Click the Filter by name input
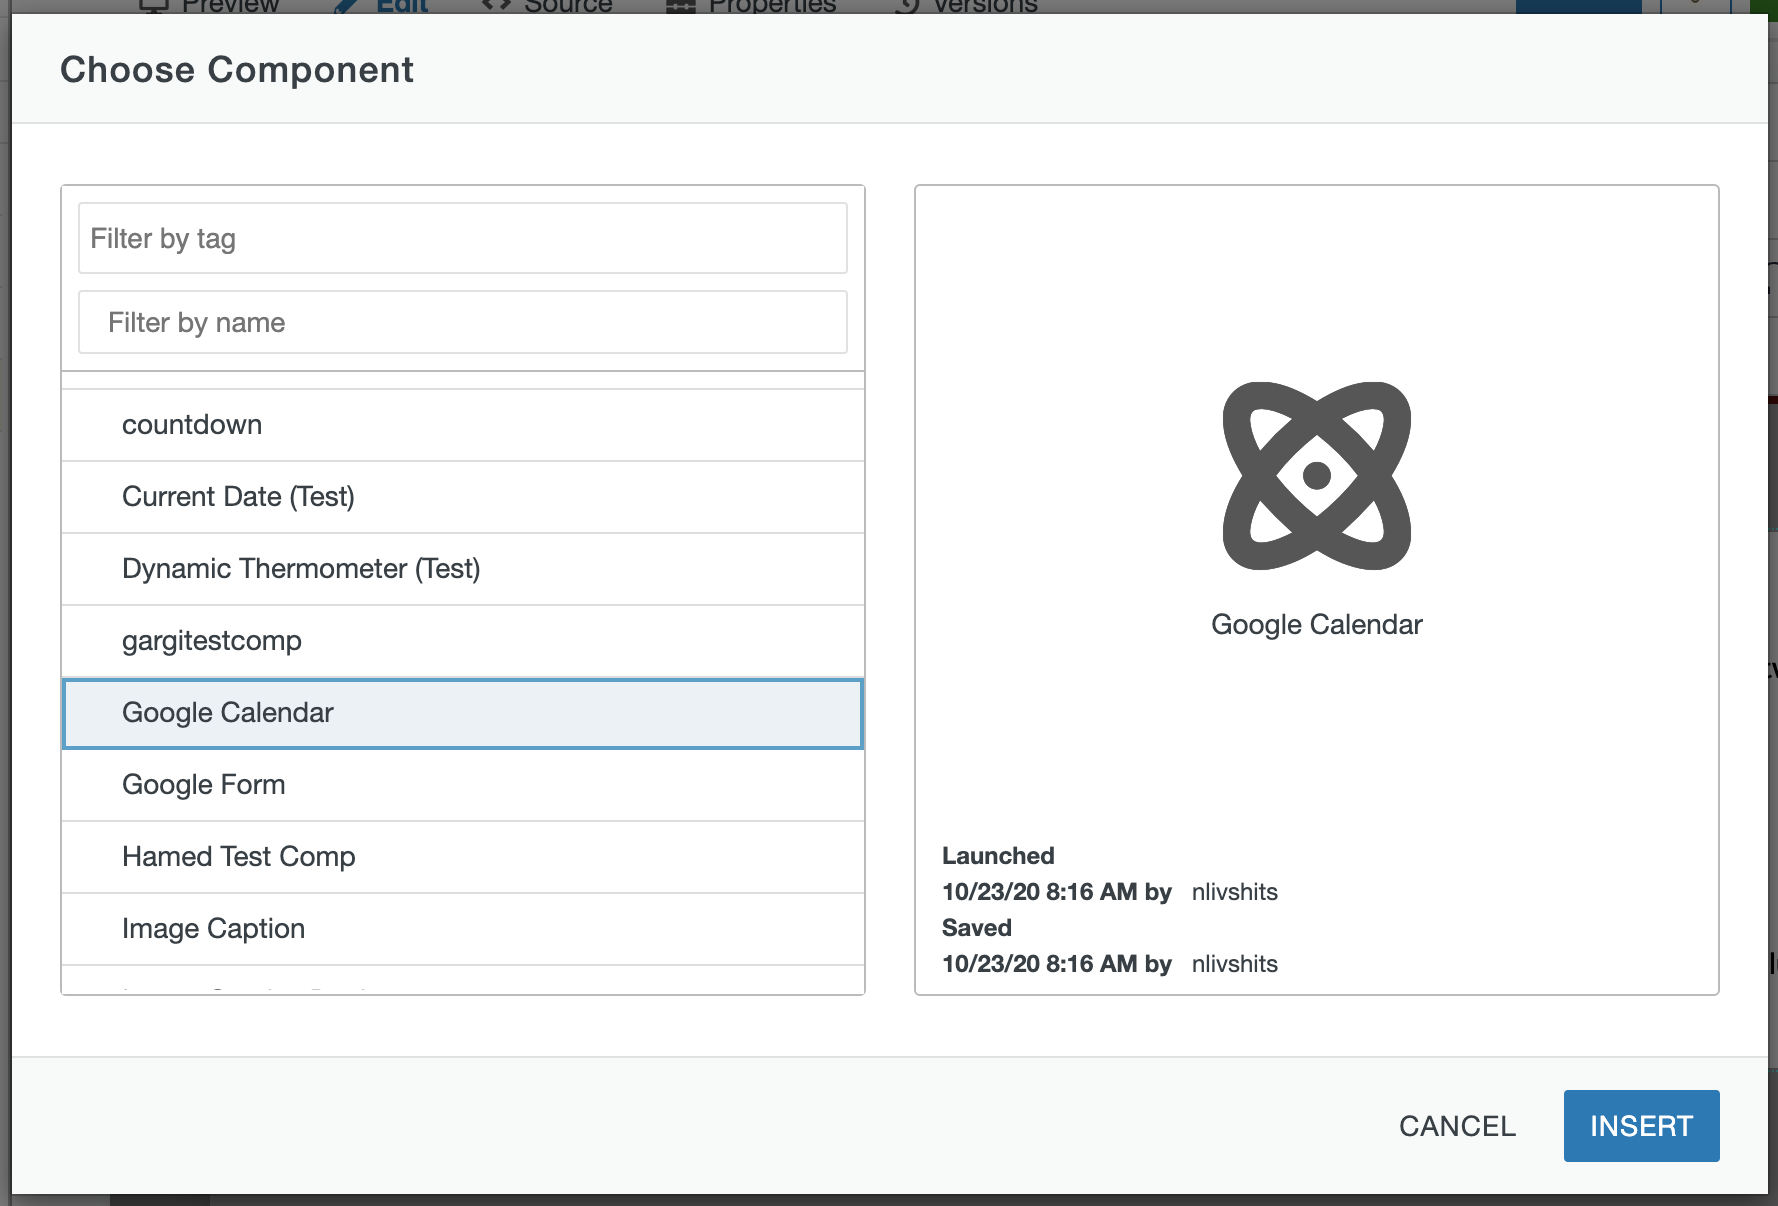 coord(462,322)
